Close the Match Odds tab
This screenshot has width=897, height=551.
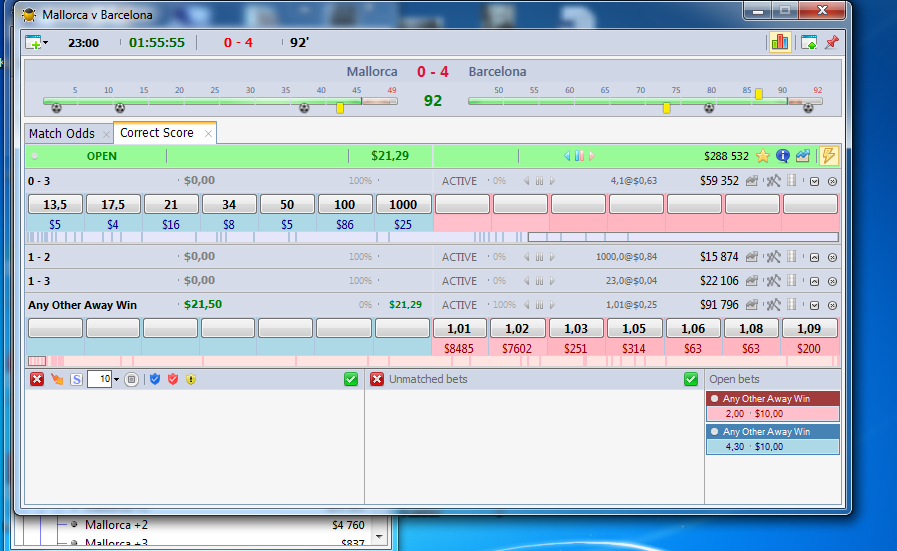tap(106, 134)
